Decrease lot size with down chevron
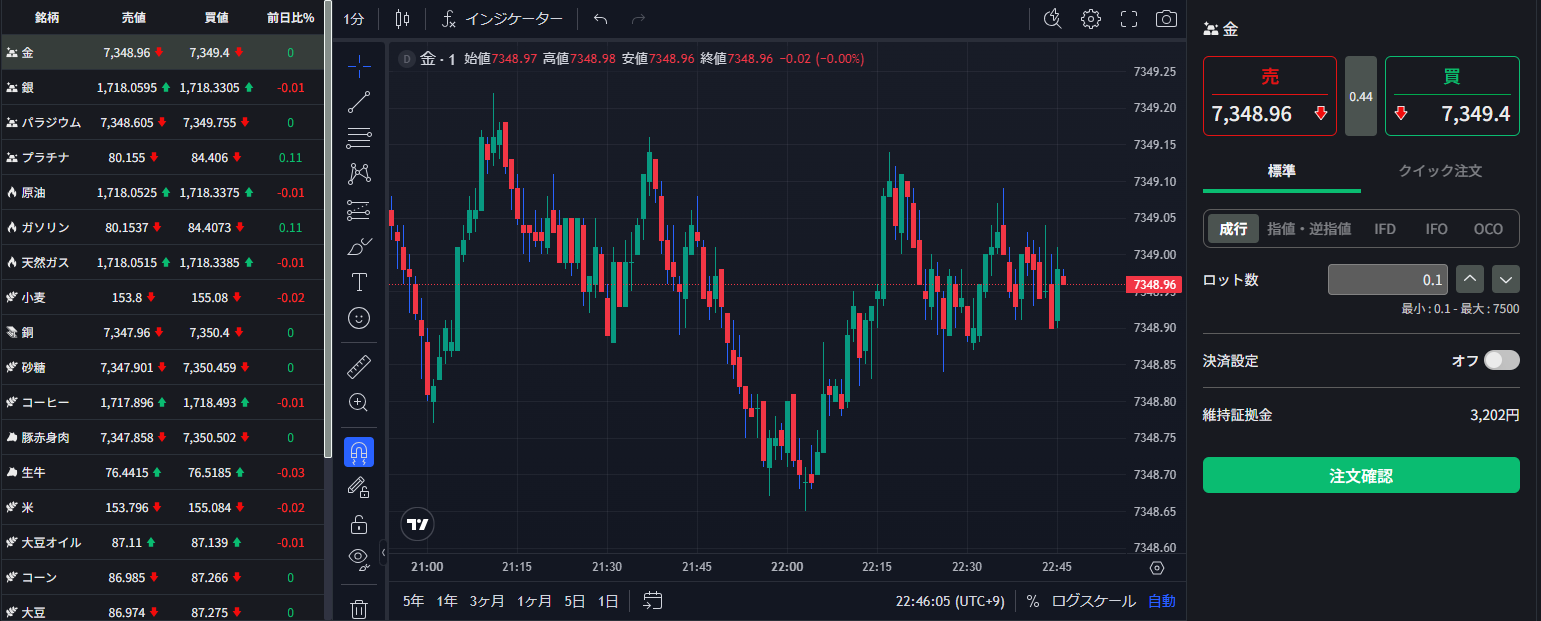 [1506, 280]
